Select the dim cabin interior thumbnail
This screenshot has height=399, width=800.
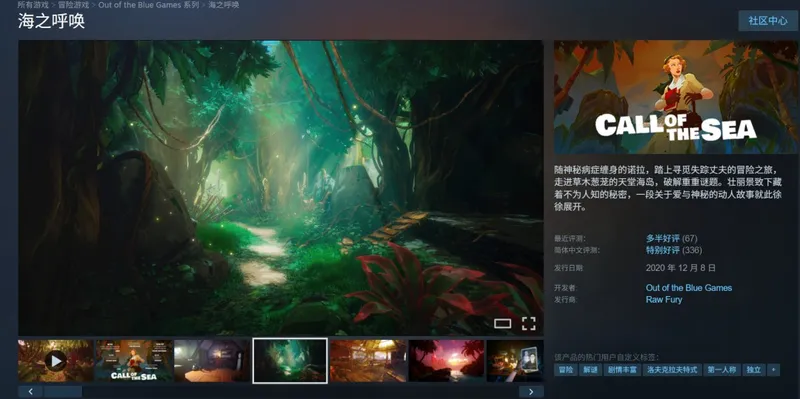click(212, 361)
